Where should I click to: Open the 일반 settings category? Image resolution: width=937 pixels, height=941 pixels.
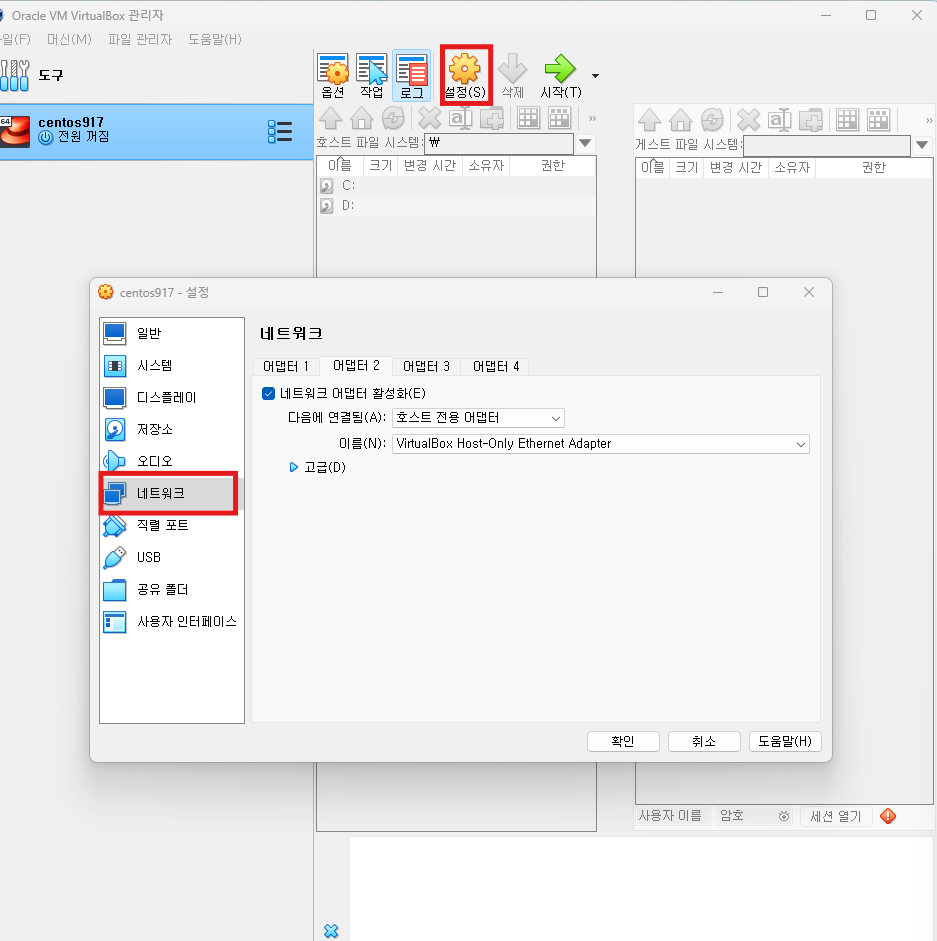(172, 333)
